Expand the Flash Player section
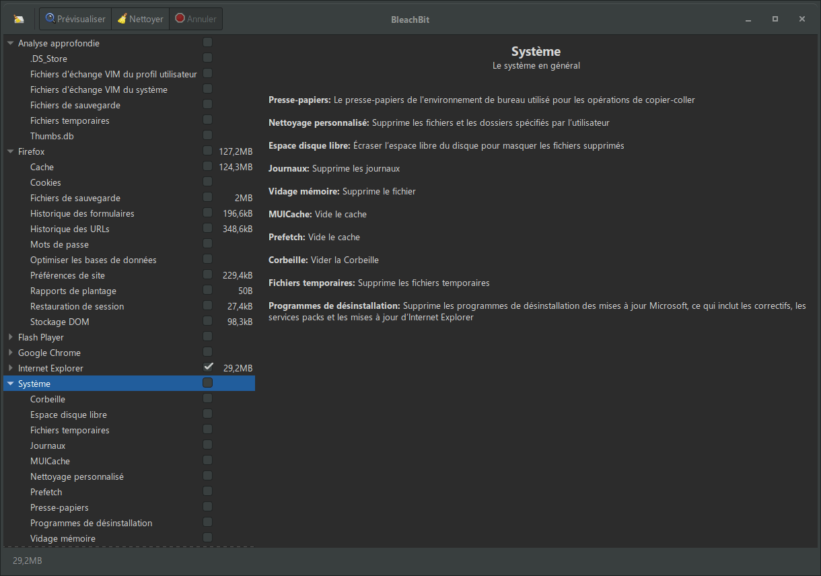The image size is (821, 576). pyautogui.click(x=11, y=337)
